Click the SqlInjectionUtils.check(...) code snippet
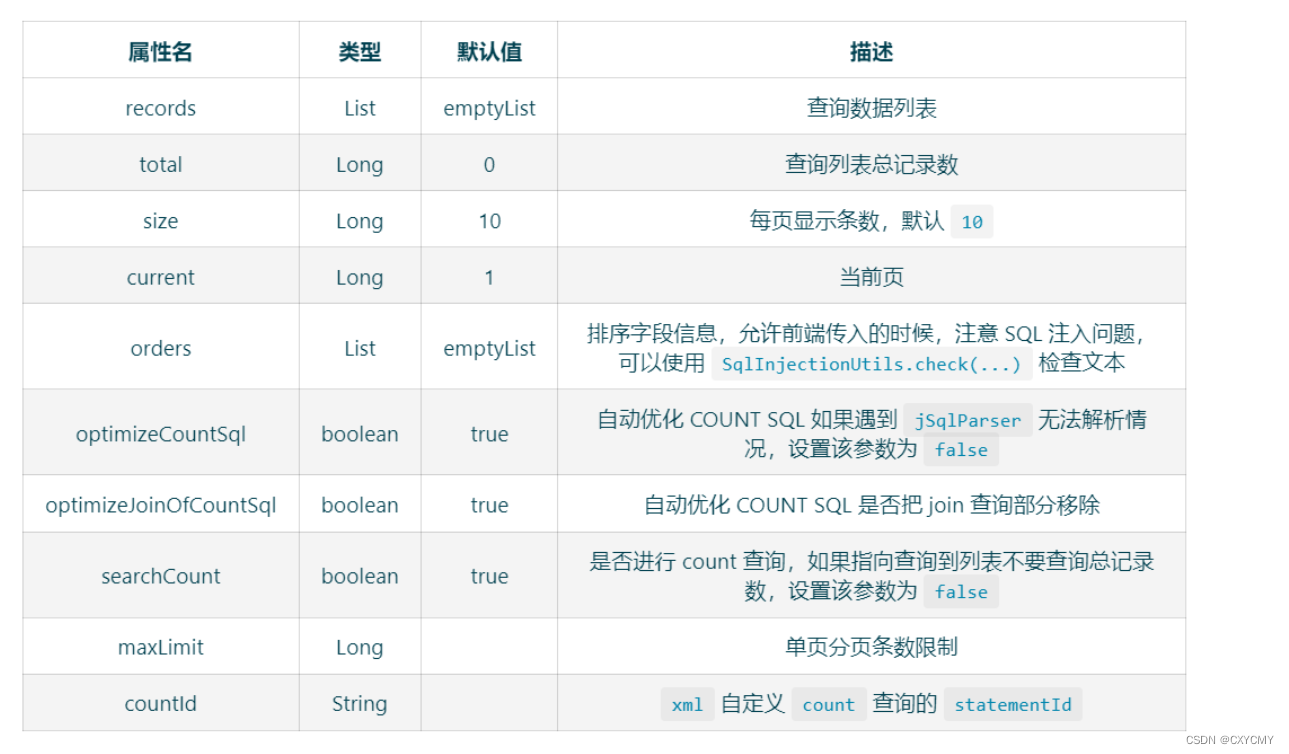The image size is (1289, 754). [x=871, y=364]
